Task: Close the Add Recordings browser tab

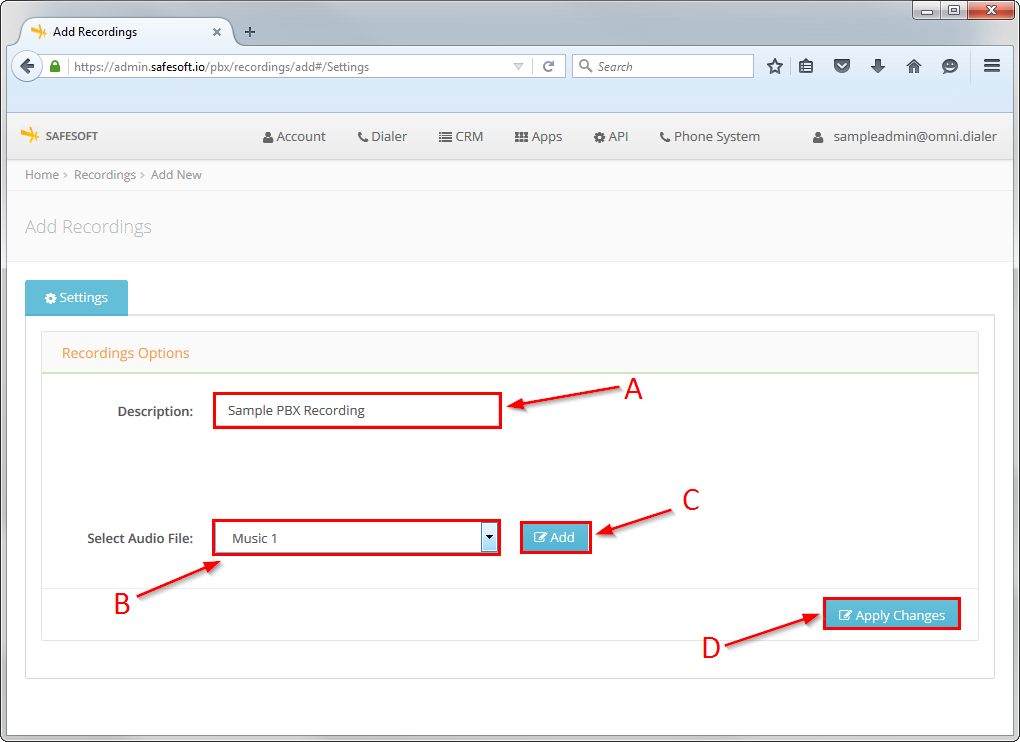Action: coord(217,32)
